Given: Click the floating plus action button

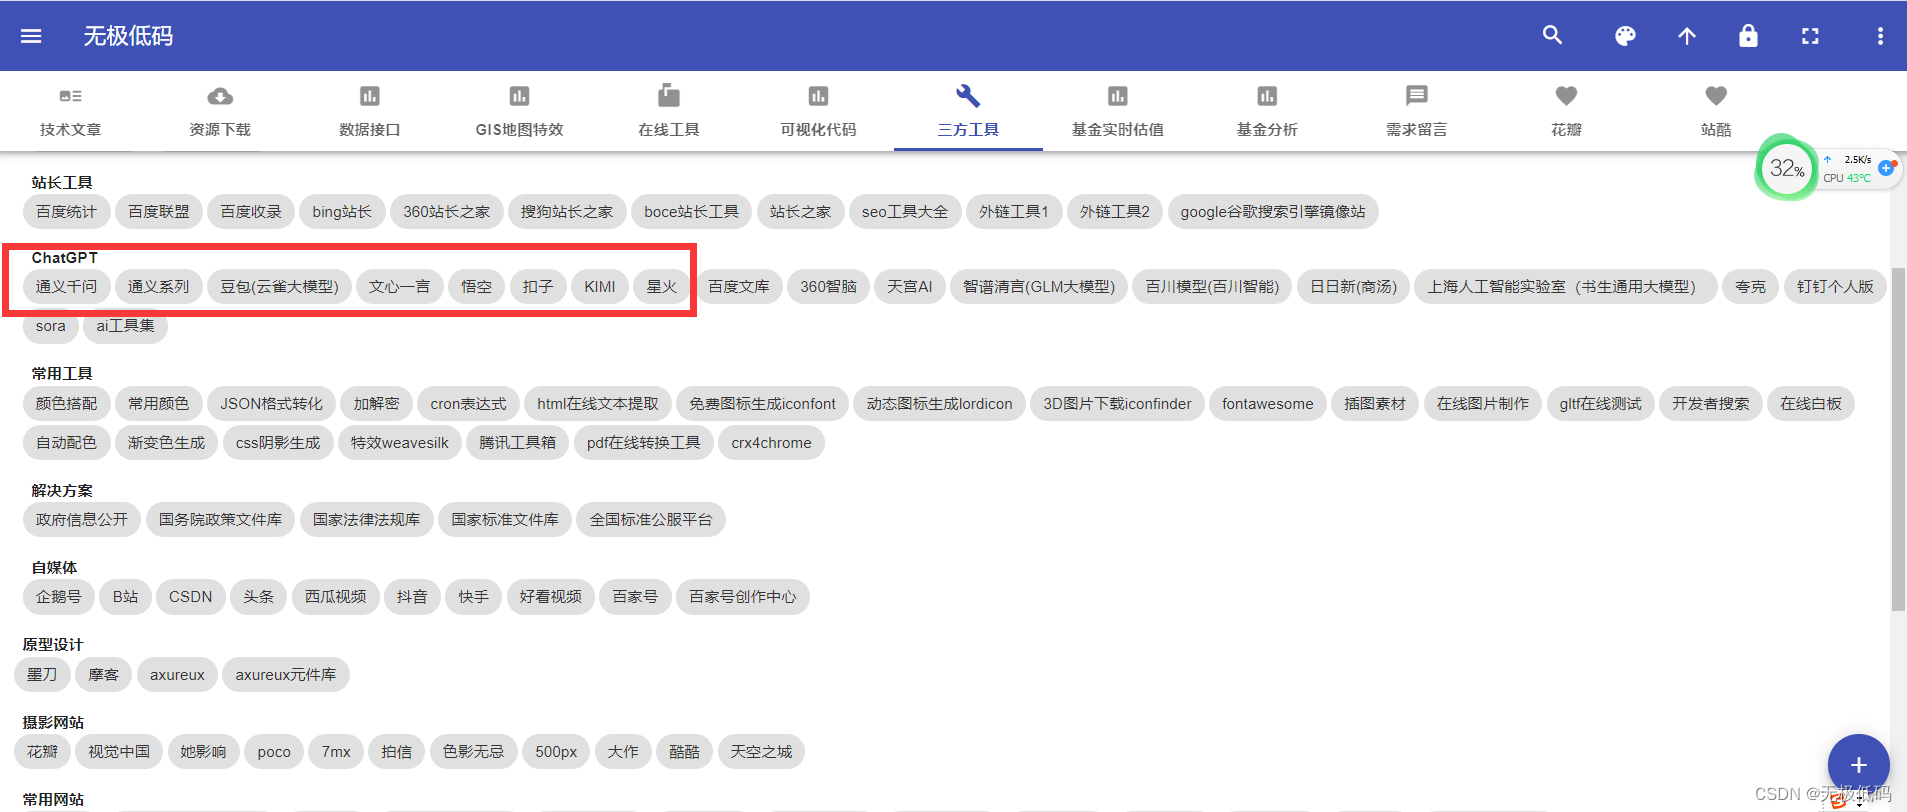Looking at the screenshot, I should pyautogui.click(x=1858, y=765).
